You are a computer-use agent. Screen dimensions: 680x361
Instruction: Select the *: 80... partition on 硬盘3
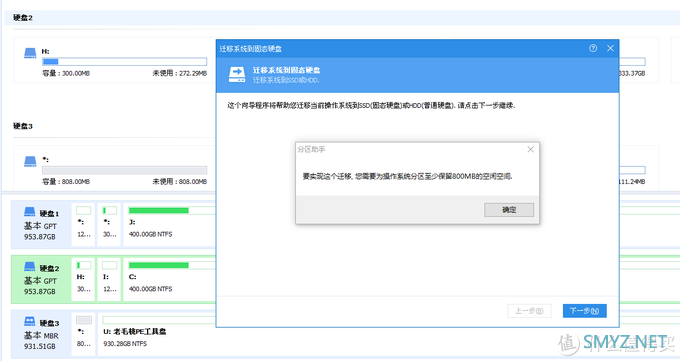(83, 333)
